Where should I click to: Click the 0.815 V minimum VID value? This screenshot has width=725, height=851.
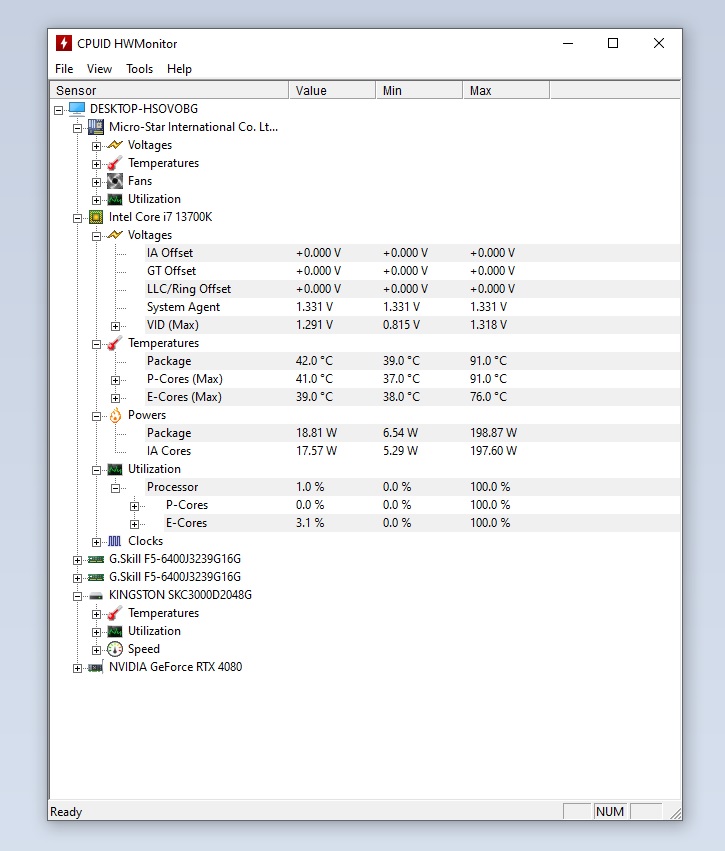pyautogui.click(x=401, y=325)
